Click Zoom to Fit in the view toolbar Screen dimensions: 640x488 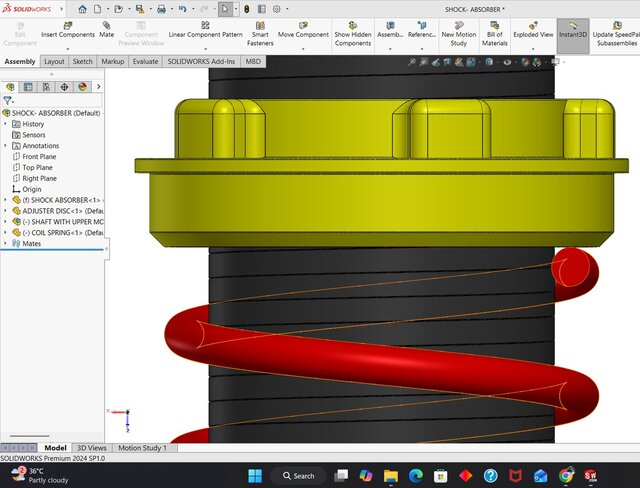click(412, 62)
